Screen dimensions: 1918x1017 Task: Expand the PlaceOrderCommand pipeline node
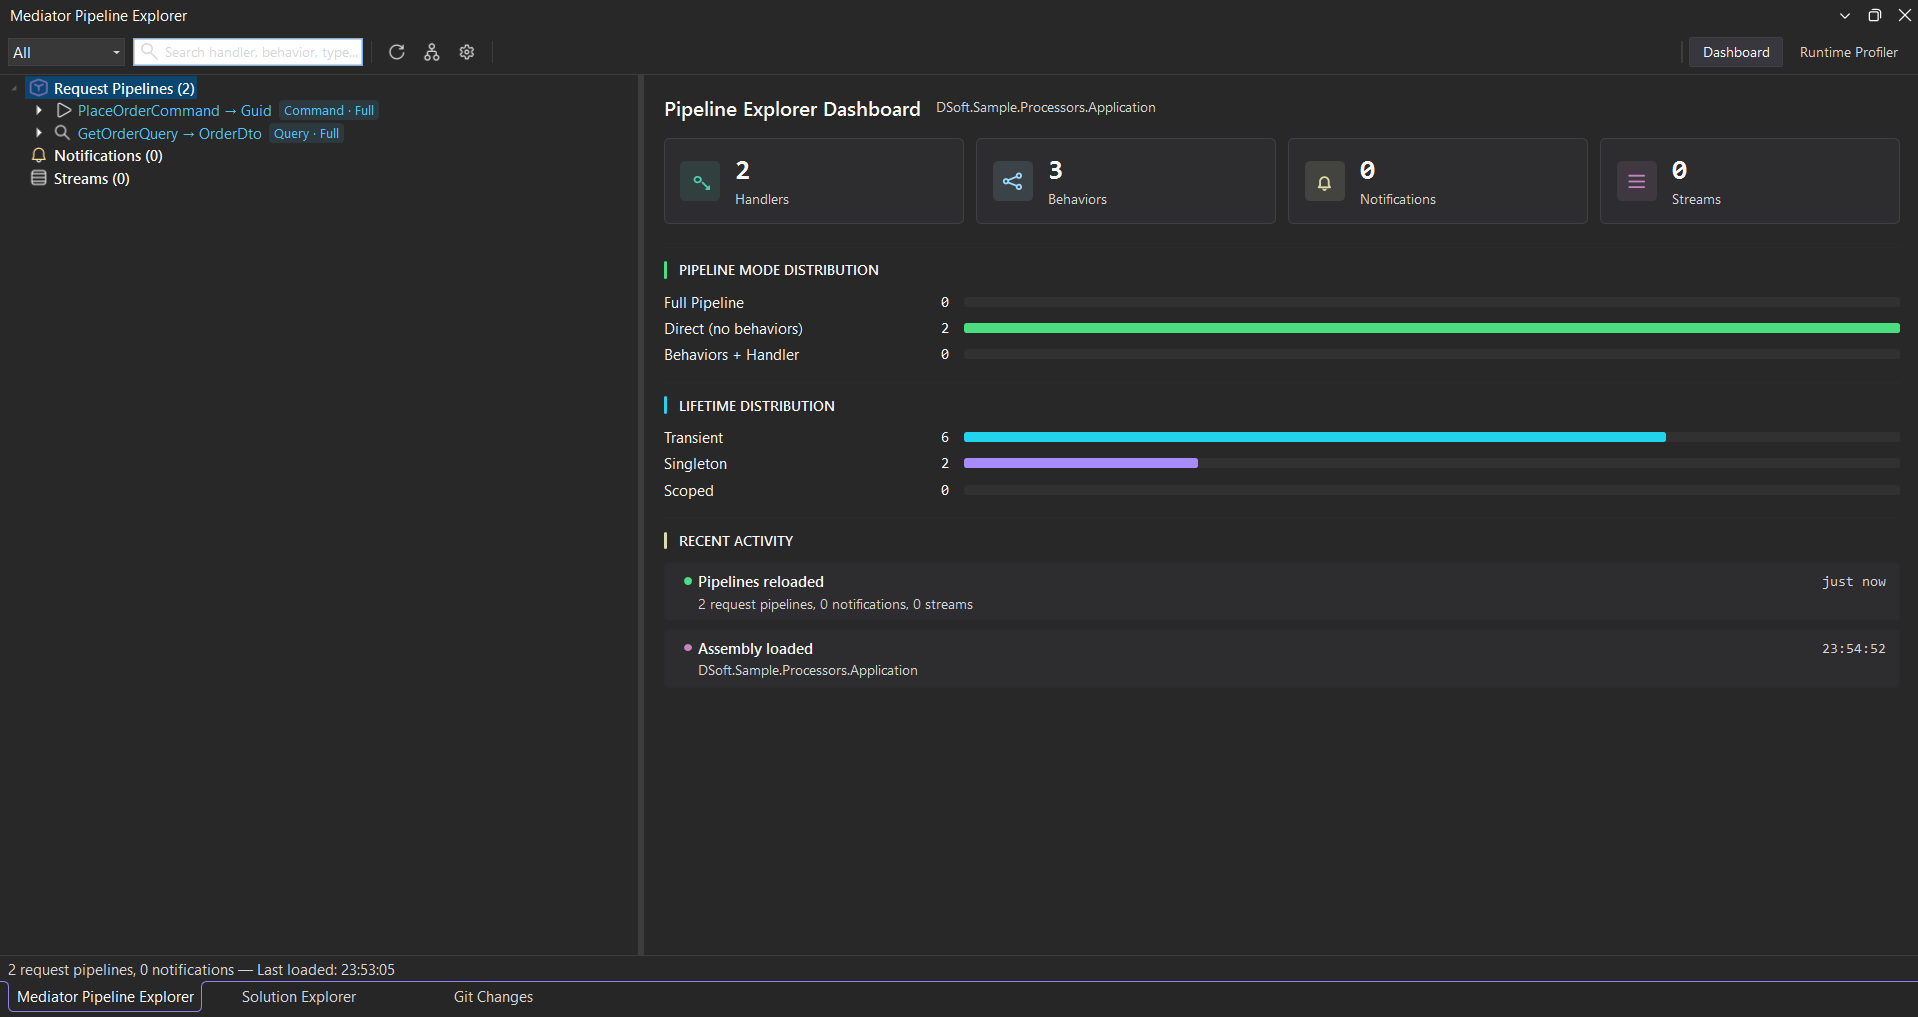tap(38, 110)
